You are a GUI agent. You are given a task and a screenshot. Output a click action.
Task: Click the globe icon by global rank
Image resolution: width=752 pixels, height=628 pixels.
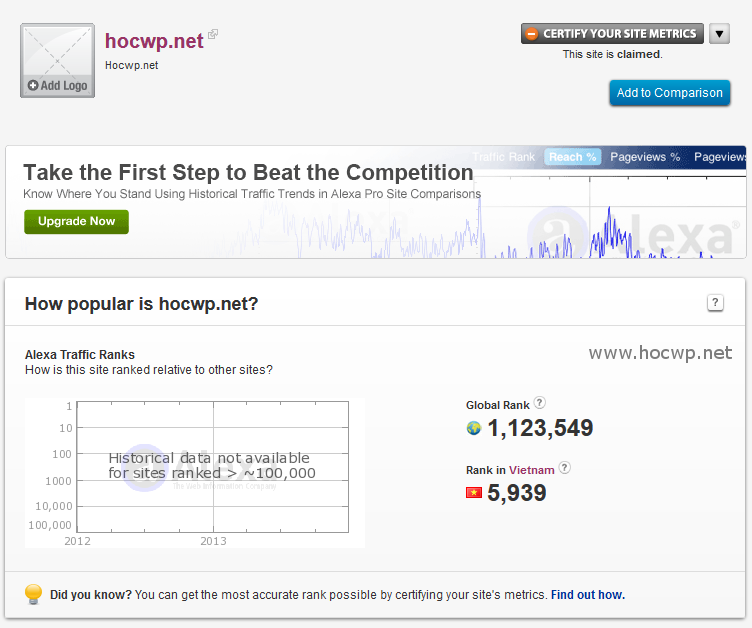coord(474,429)
